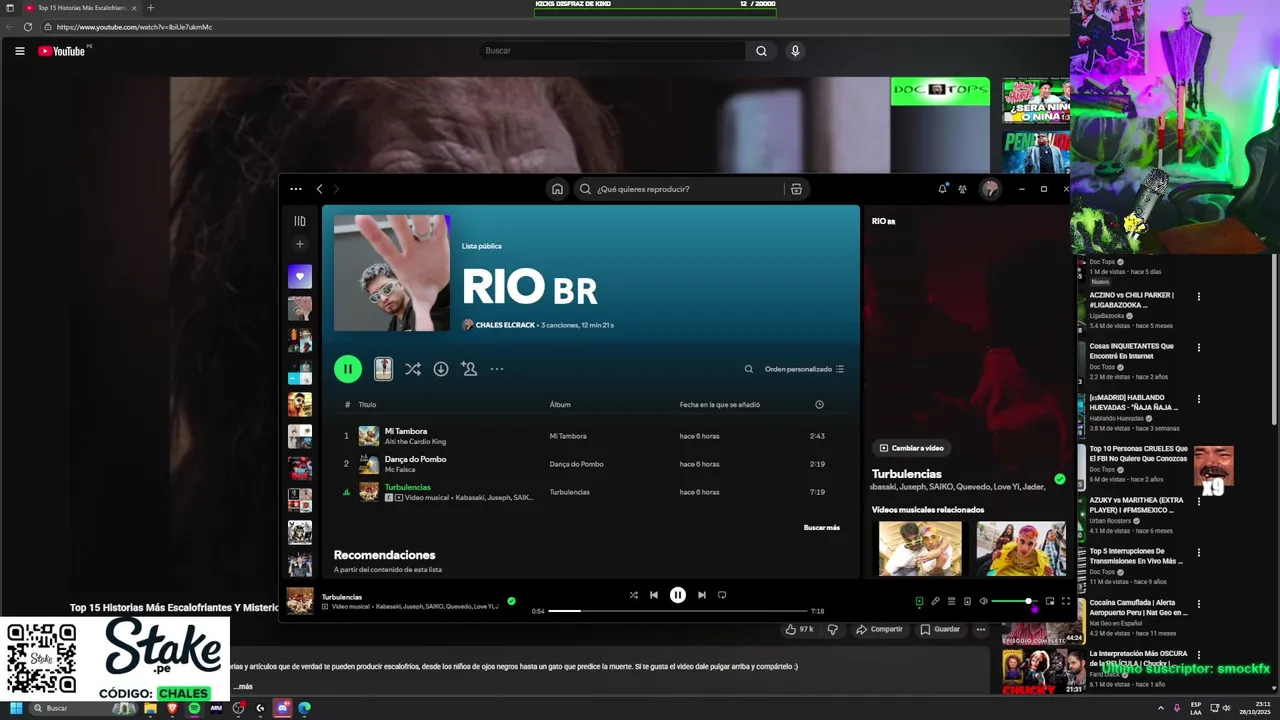Click green saved checkmark in player bar

(x=511, y=601)
